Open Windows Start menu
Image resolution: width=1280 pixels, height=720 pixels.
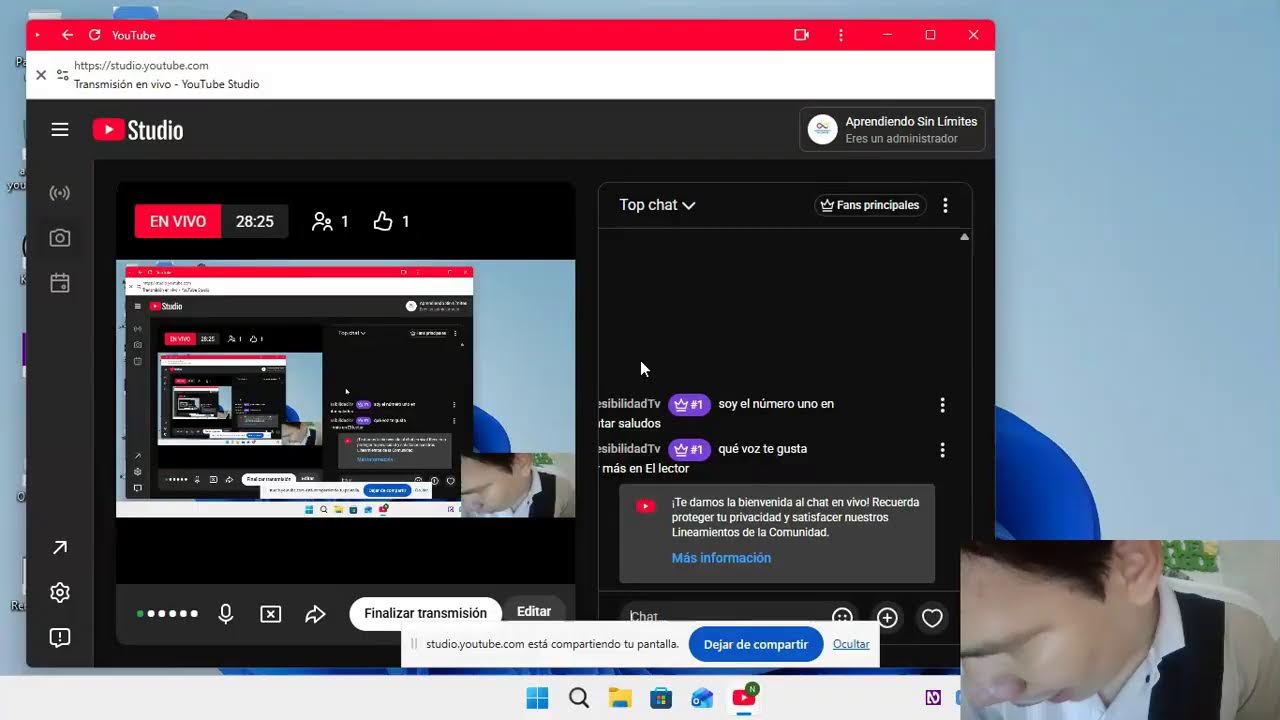point(537,698)
